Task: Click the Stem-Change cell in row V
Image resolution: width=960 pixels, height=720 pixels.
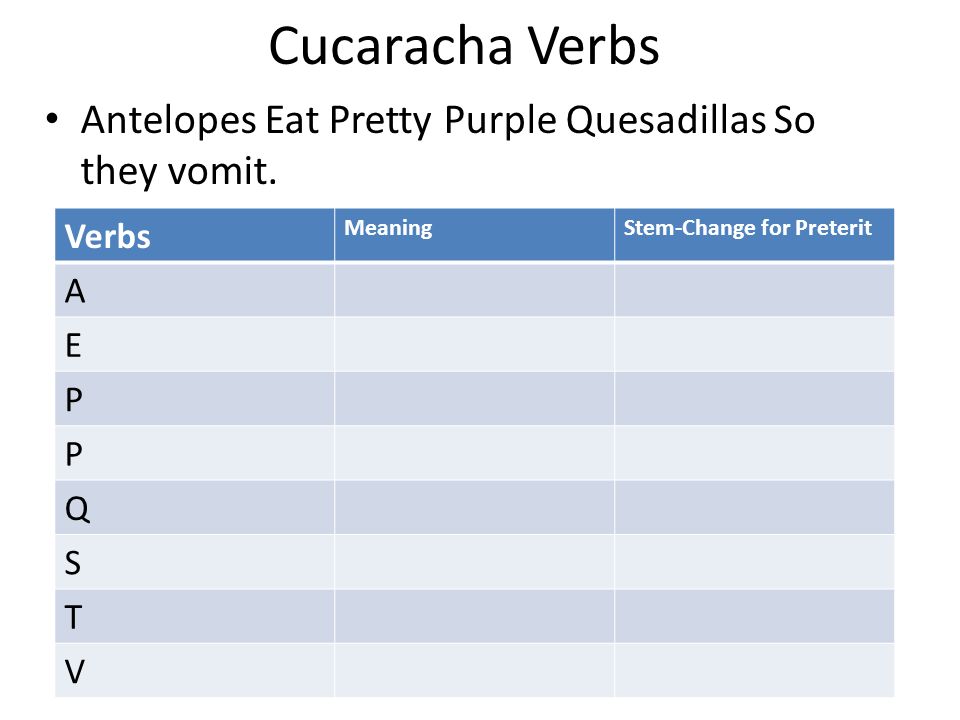Action: (x=754, y=670)
